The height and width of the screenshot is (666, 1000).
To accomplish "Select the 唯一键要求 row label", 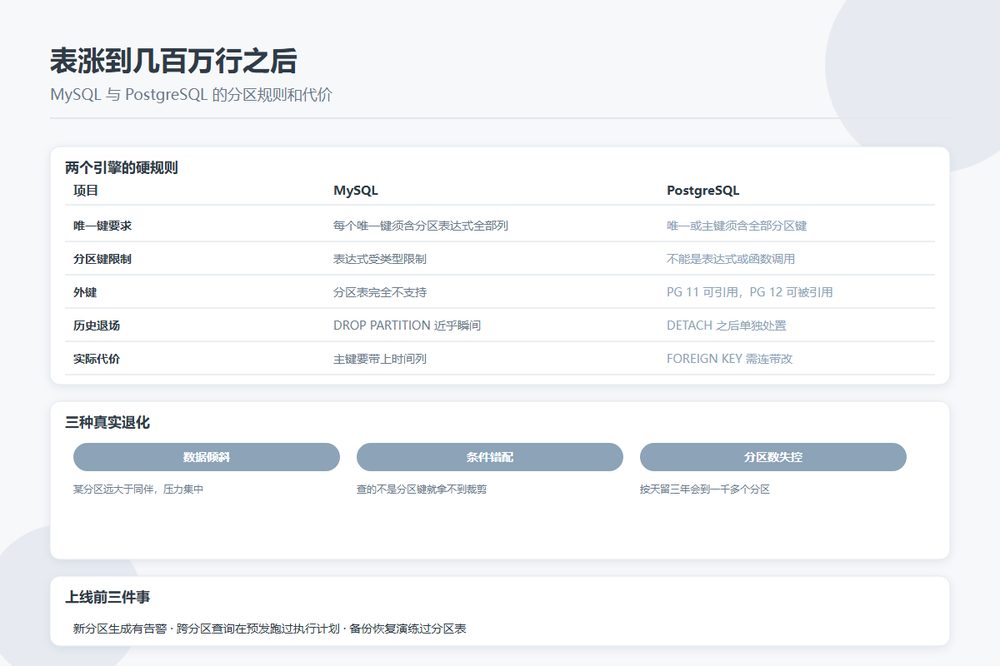I will pos(103,225).
